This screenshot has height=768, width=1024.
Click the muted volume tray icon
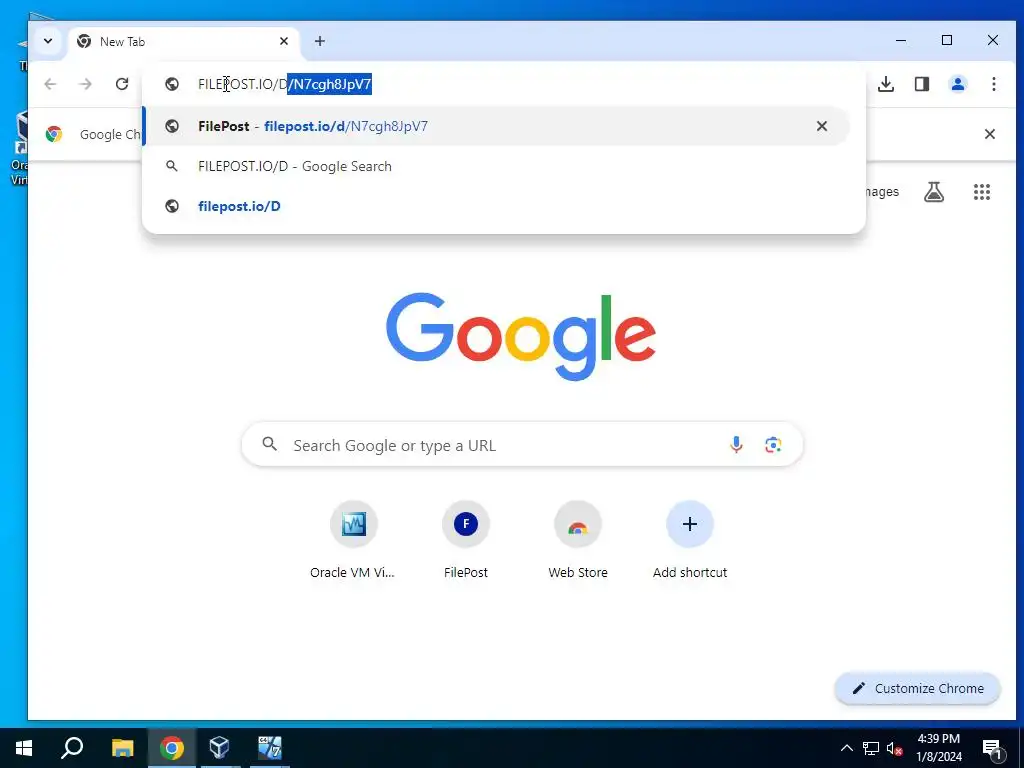[x=894, y=748]
